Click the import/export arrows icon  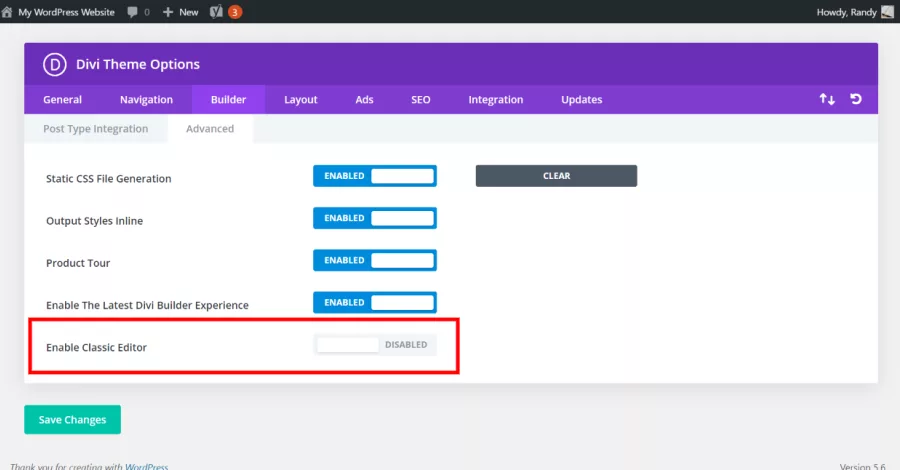[x=827, y=99]
